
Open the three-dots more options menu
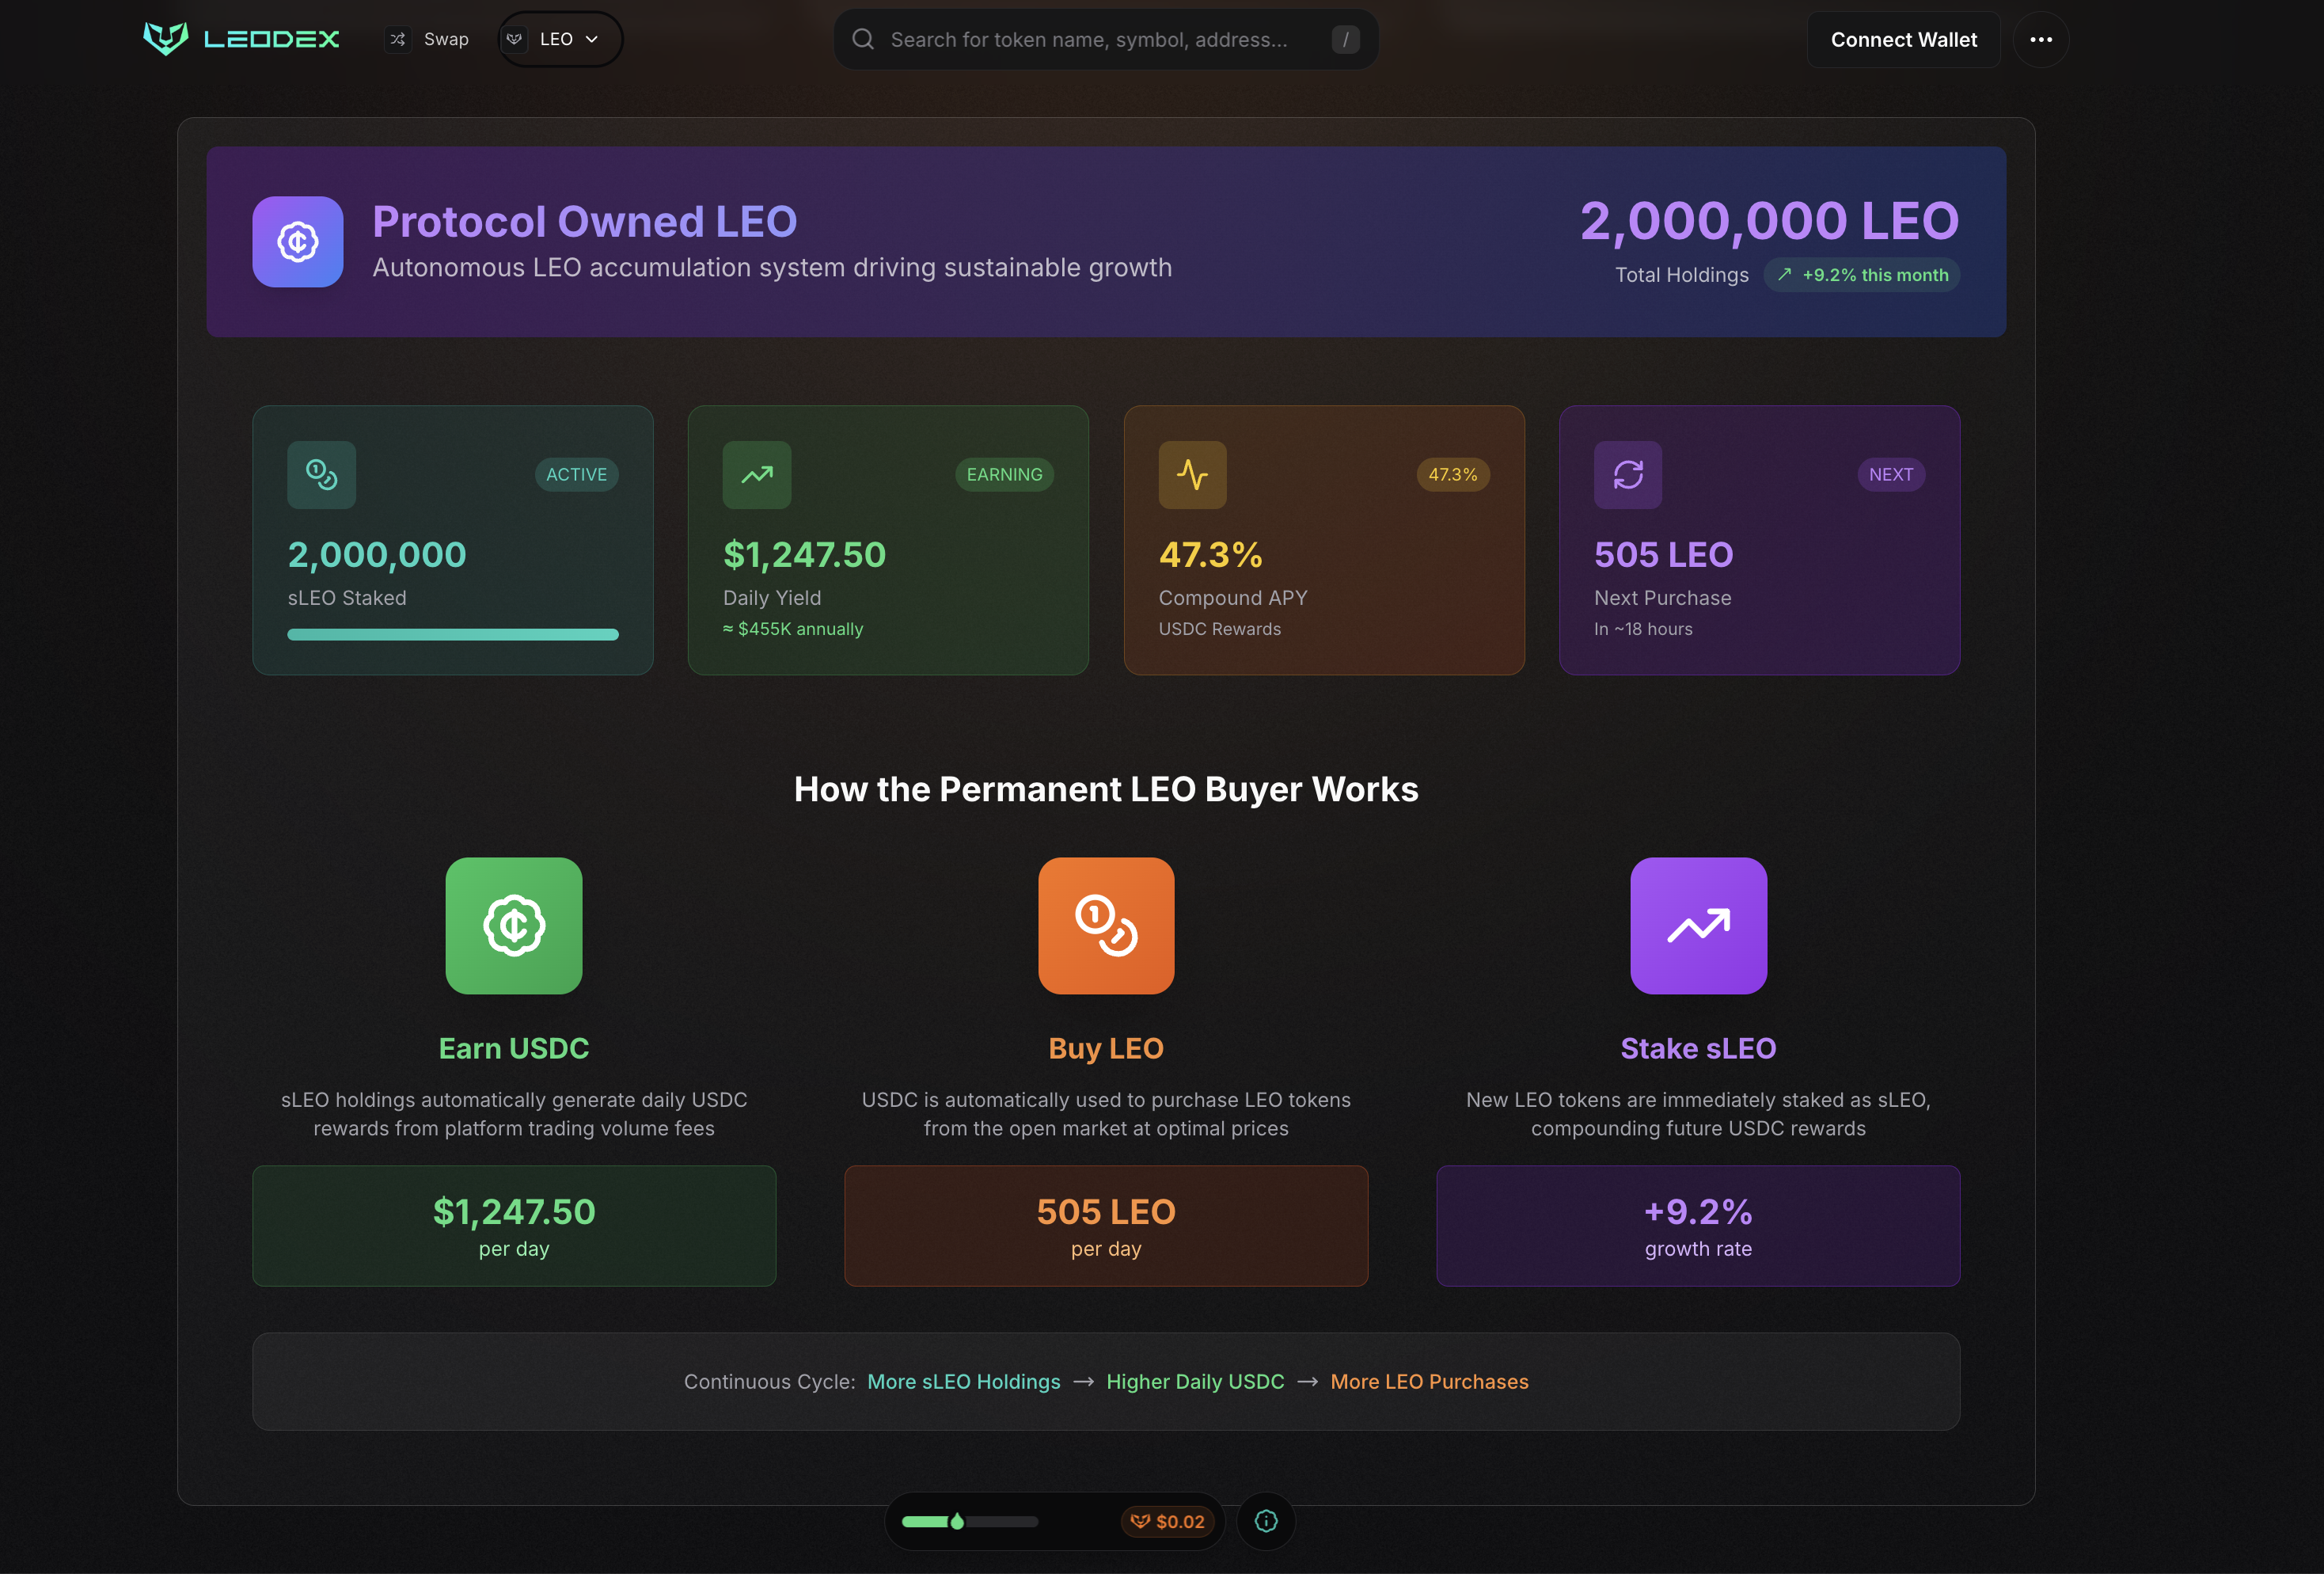[x=2041, y=39]
